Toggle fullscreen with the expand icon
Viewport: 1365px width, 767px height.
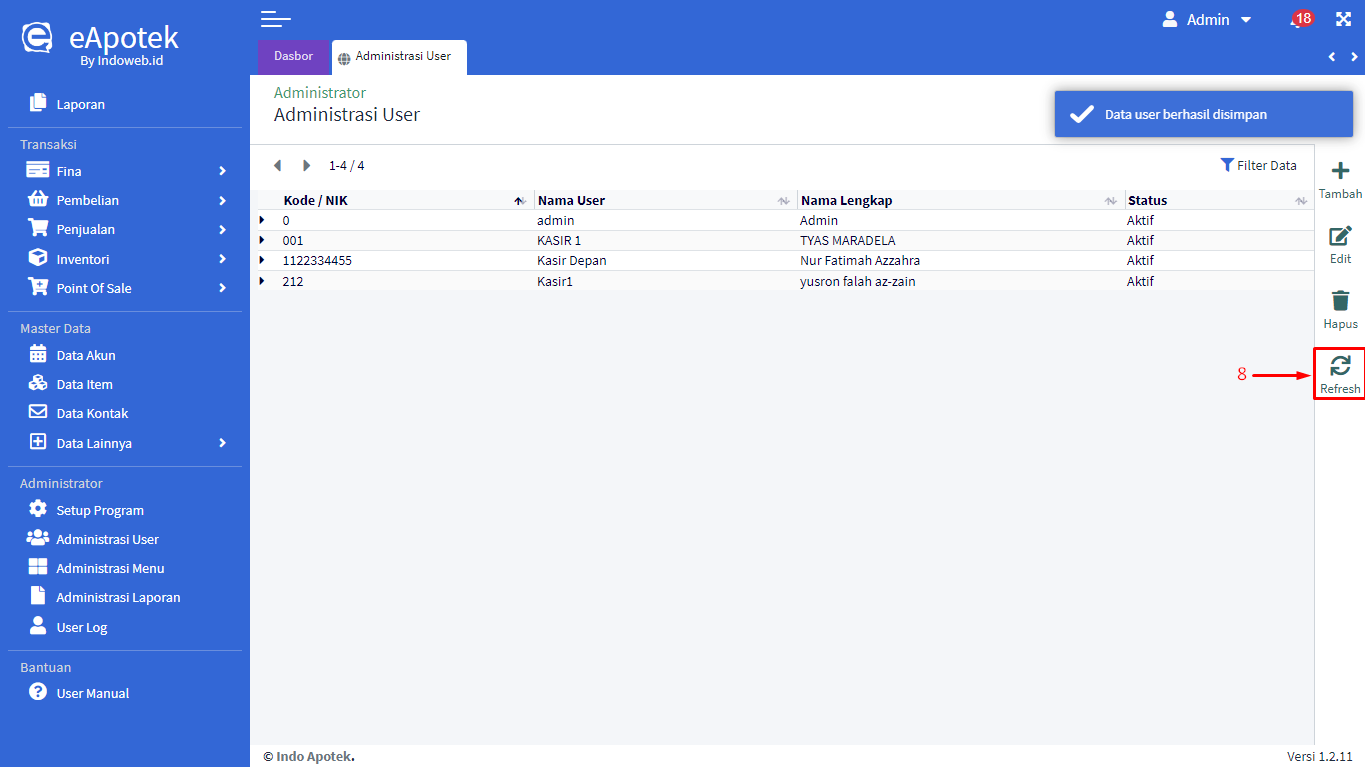coord(1343,20)
